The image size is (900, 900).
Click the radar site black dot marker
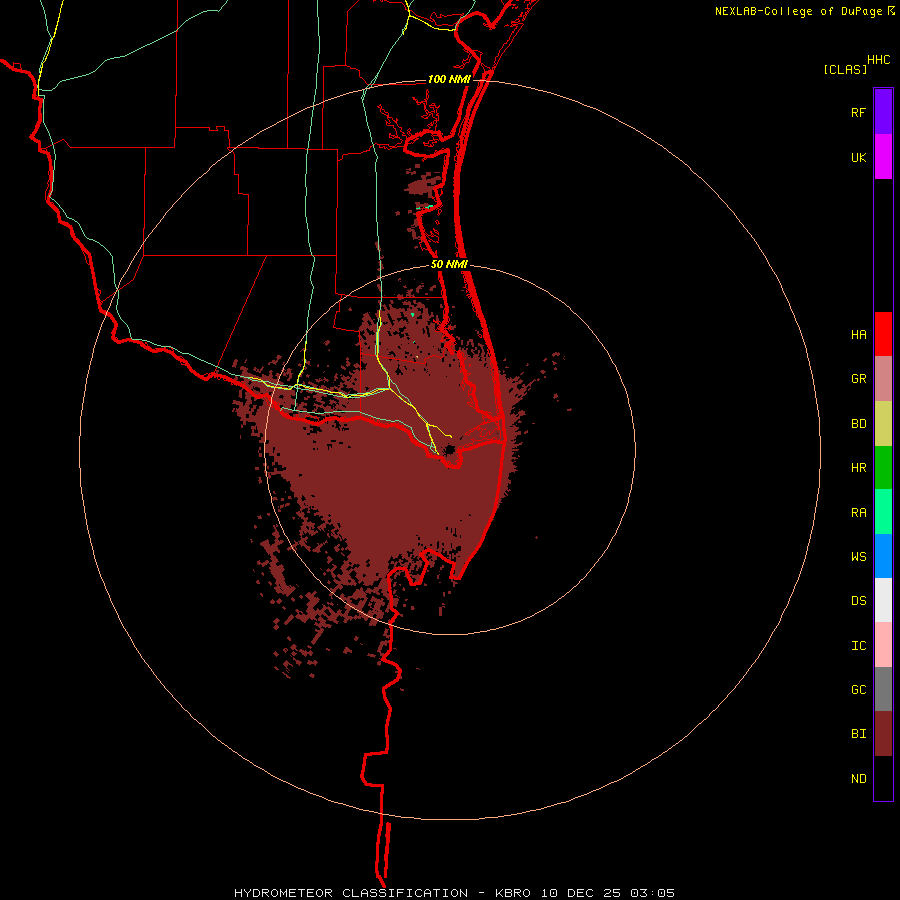pyautogui.click(x=449, y=449)
